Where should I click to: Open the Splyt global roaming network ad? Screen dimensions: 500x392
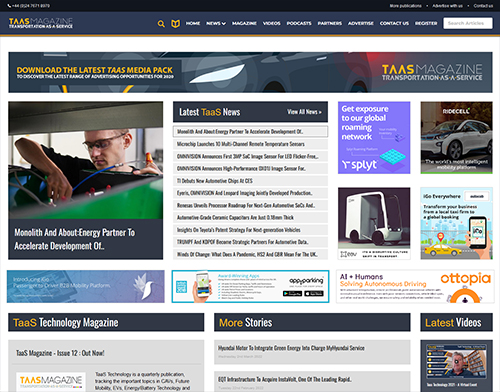374,138
